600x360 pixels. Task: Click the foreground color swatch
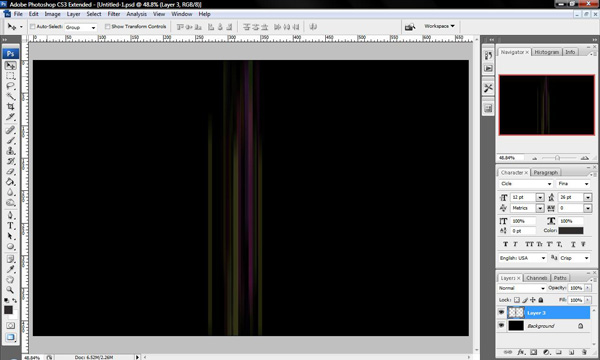8,310
